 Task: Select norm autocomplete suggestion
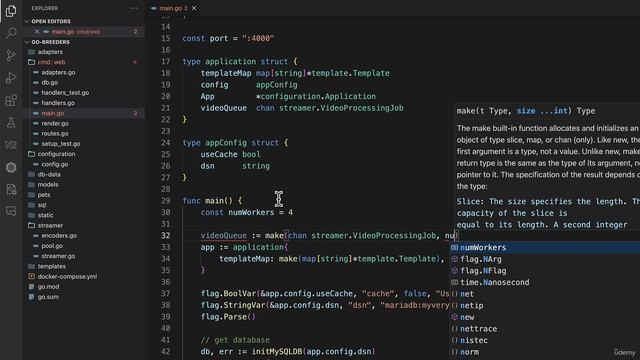[x=545, y=352]
